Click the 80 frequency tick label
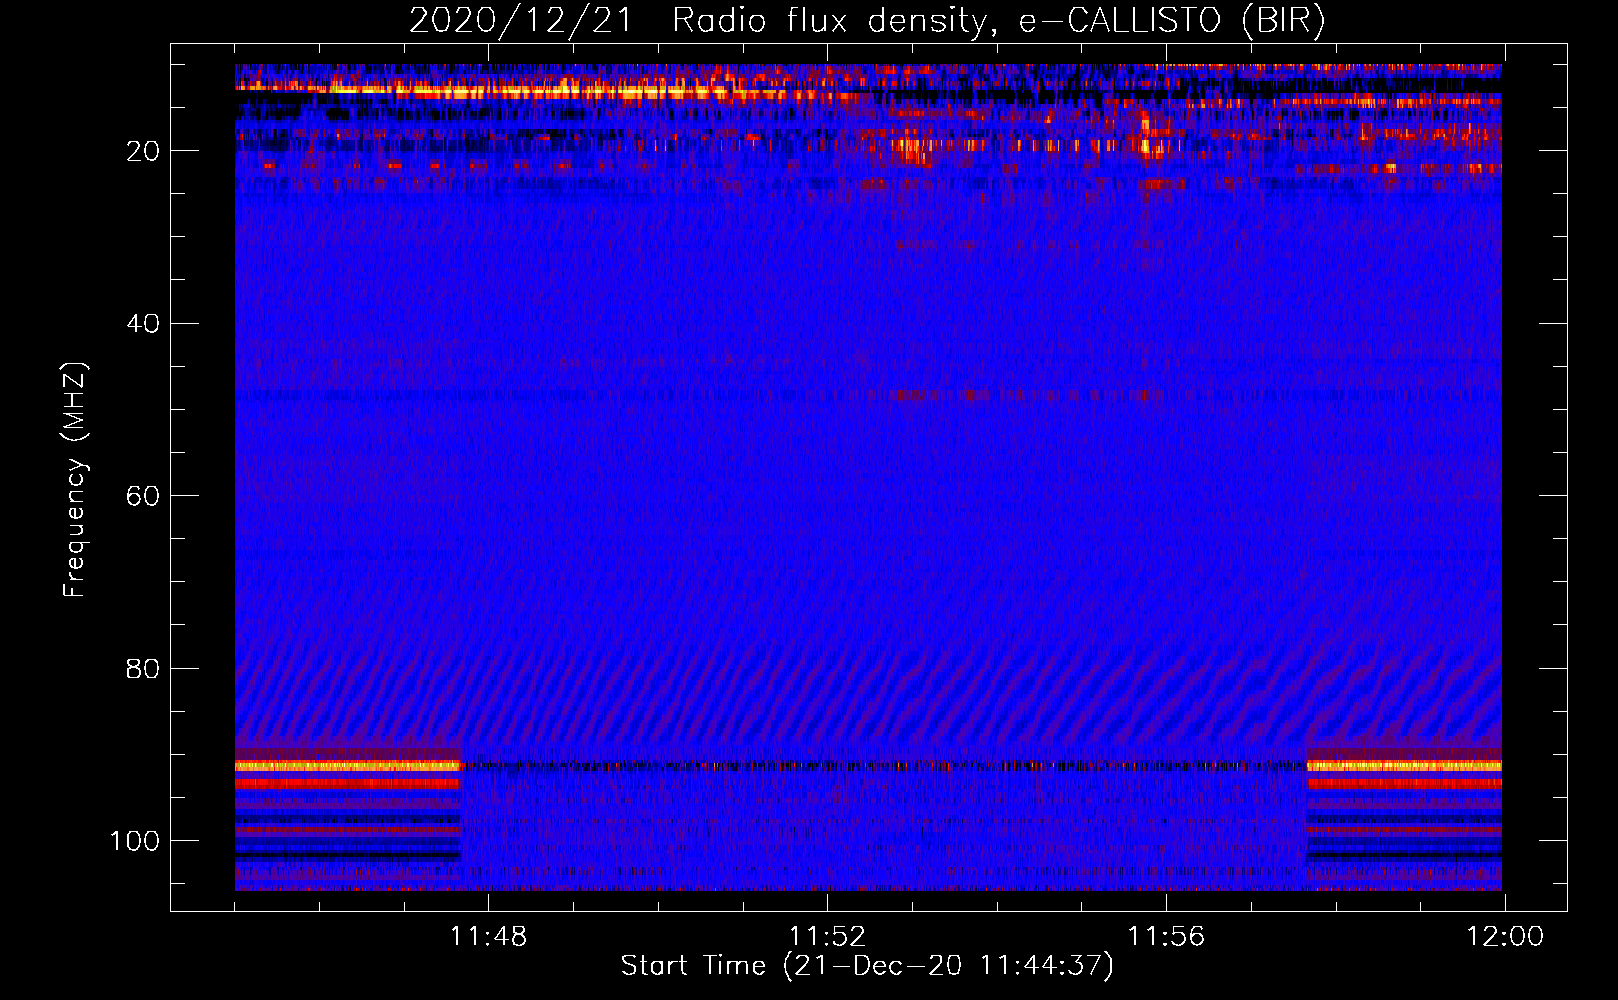The image size is (1618, 1000). tap(143, 668)
